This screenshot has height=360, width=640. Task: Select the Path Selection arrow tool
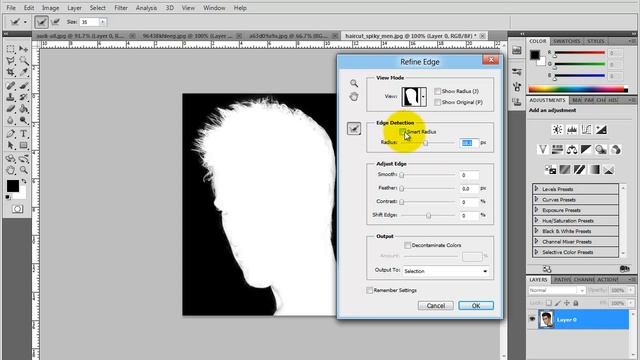point(11,145)
